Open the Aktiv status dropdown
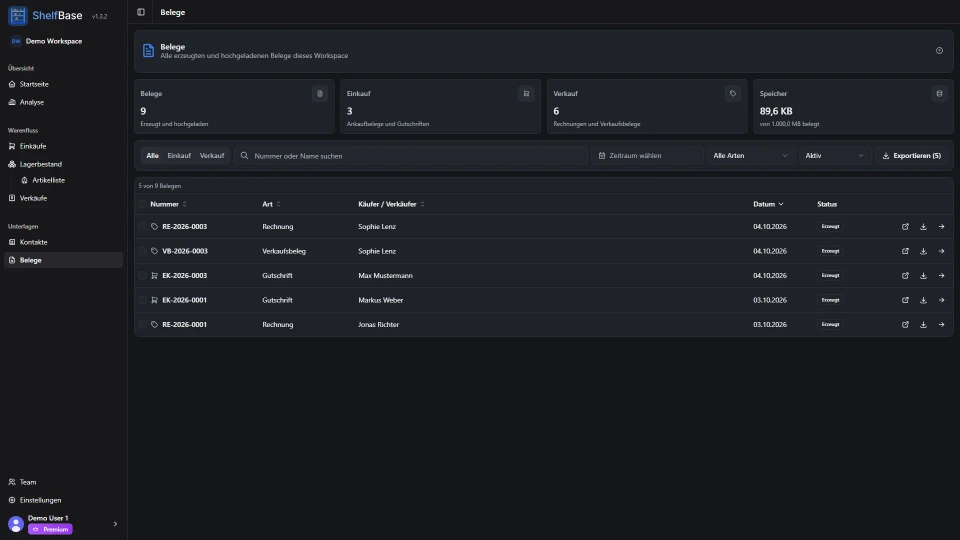Screen dimensions: 960x540 click(x=834, y=156)
